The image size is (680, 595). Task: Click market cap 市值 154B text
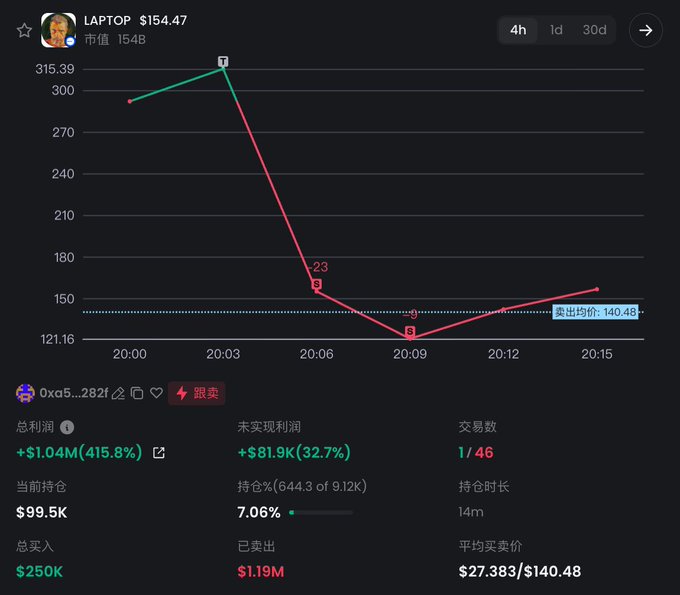click(x=115, y=39)
